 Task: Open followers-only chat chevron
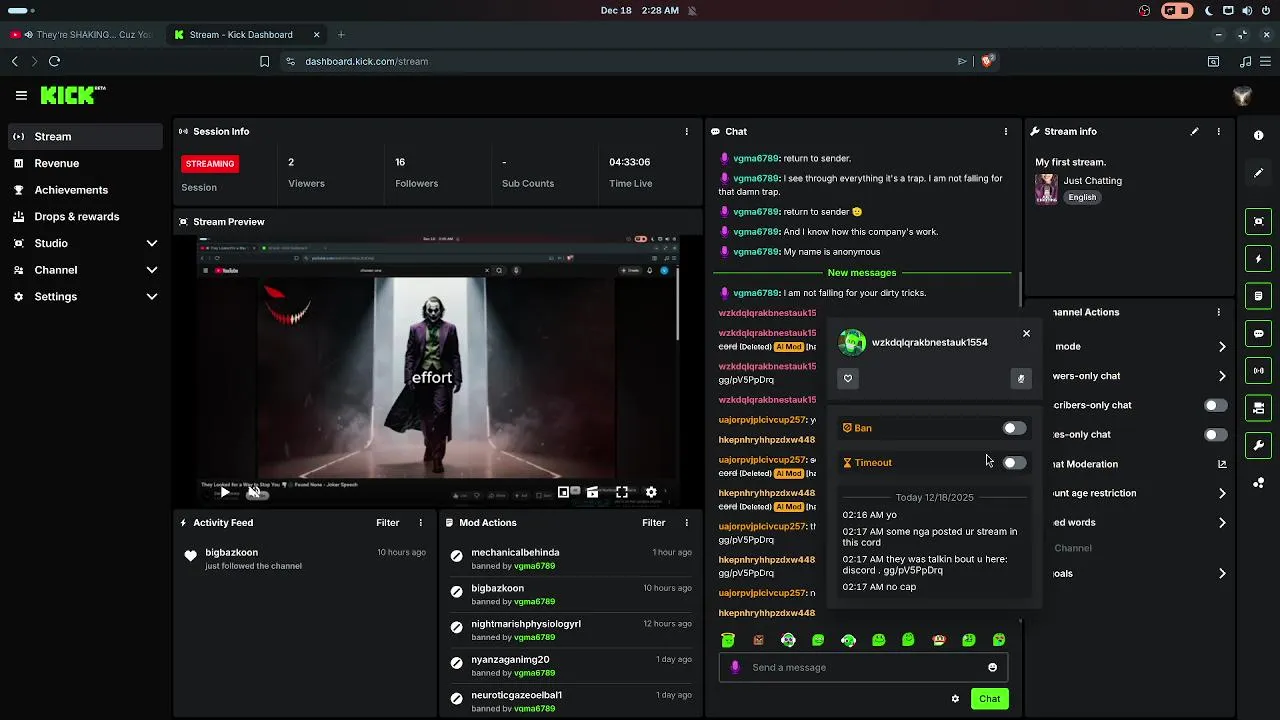pos(1222,376)
